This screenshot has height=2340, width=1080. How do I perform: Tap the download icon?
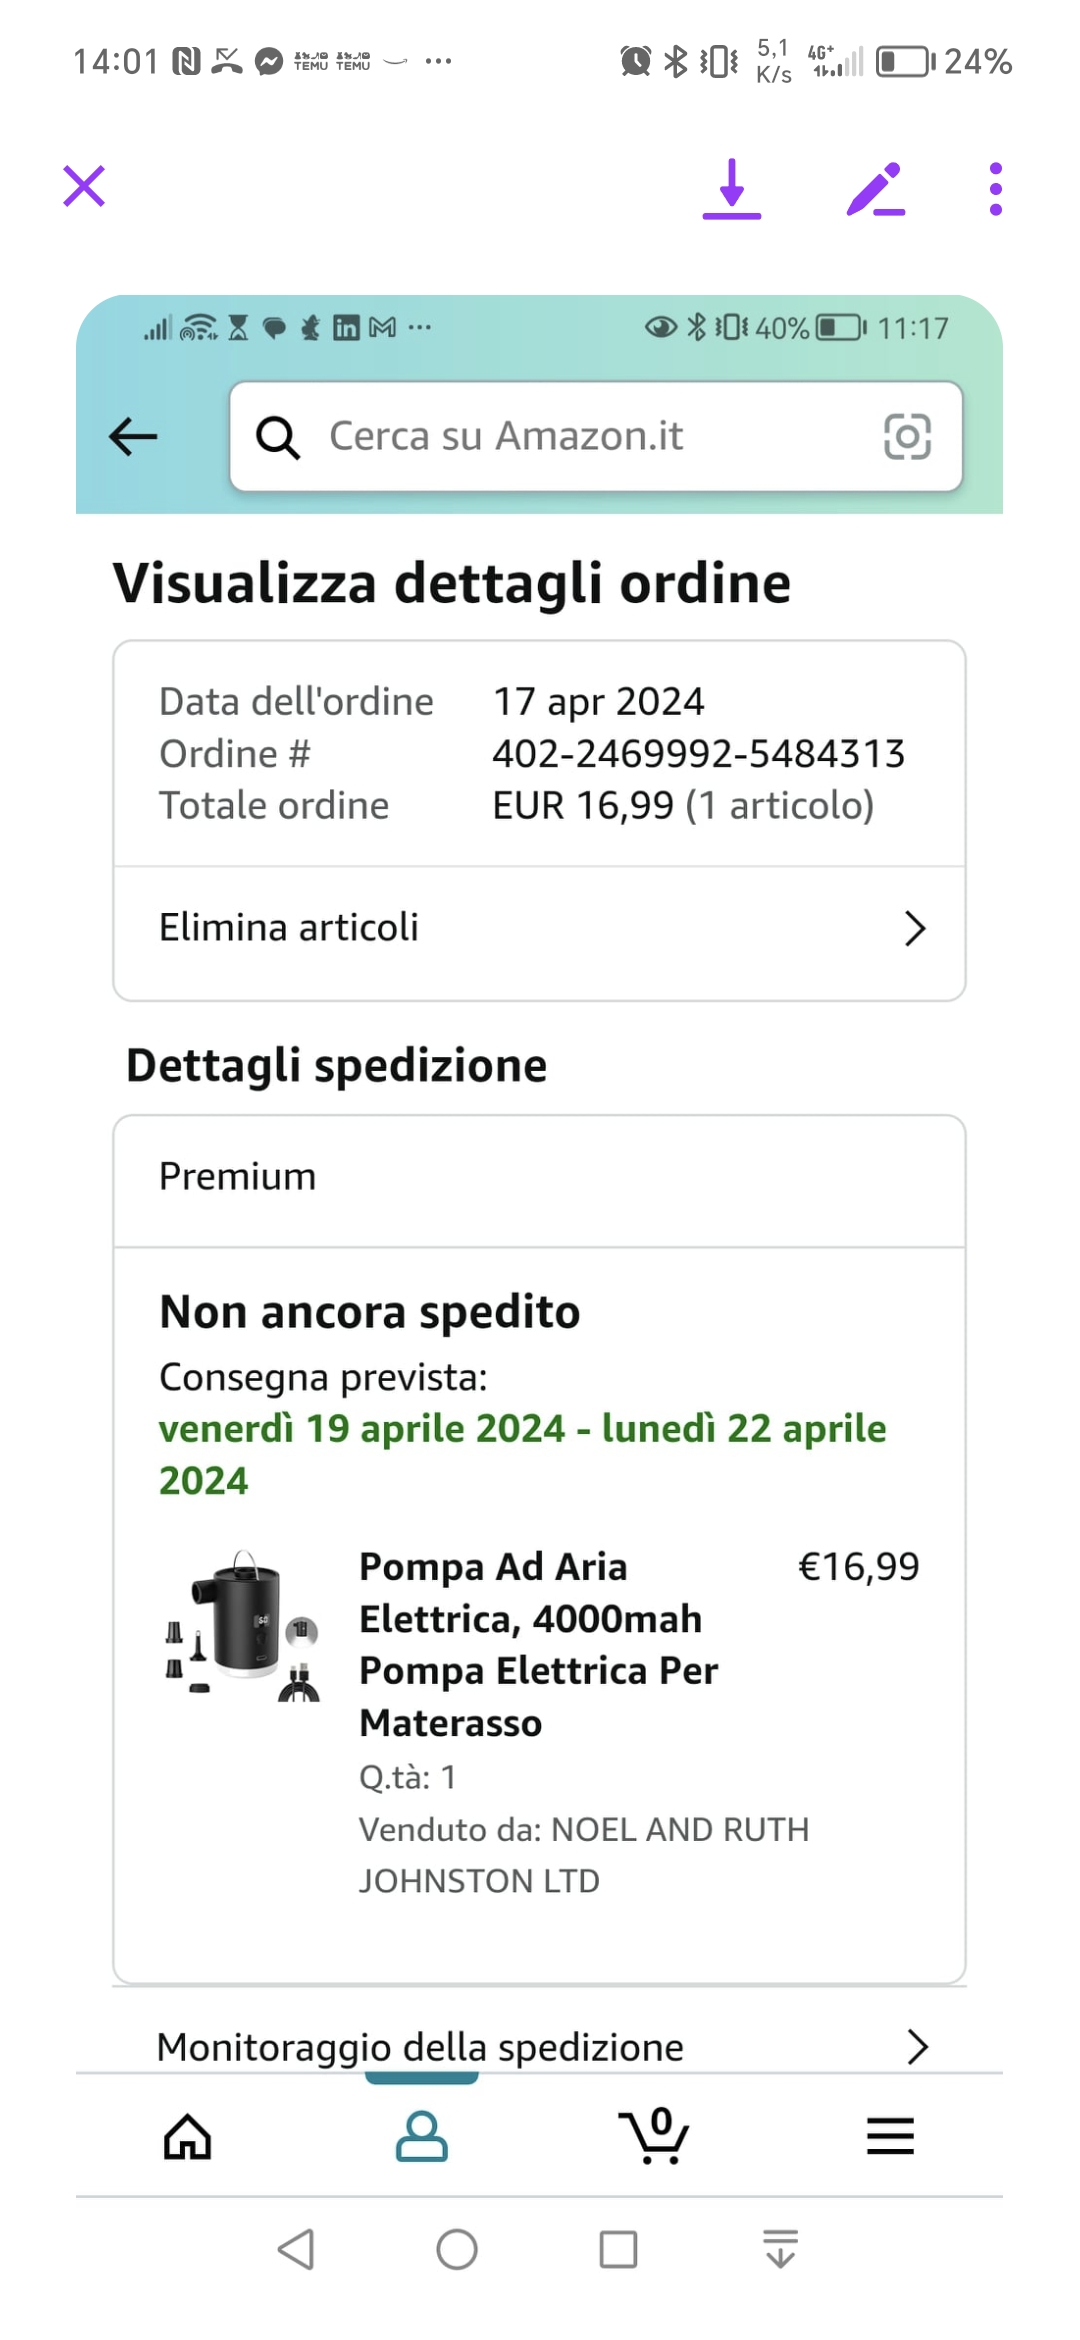point(732,188)
